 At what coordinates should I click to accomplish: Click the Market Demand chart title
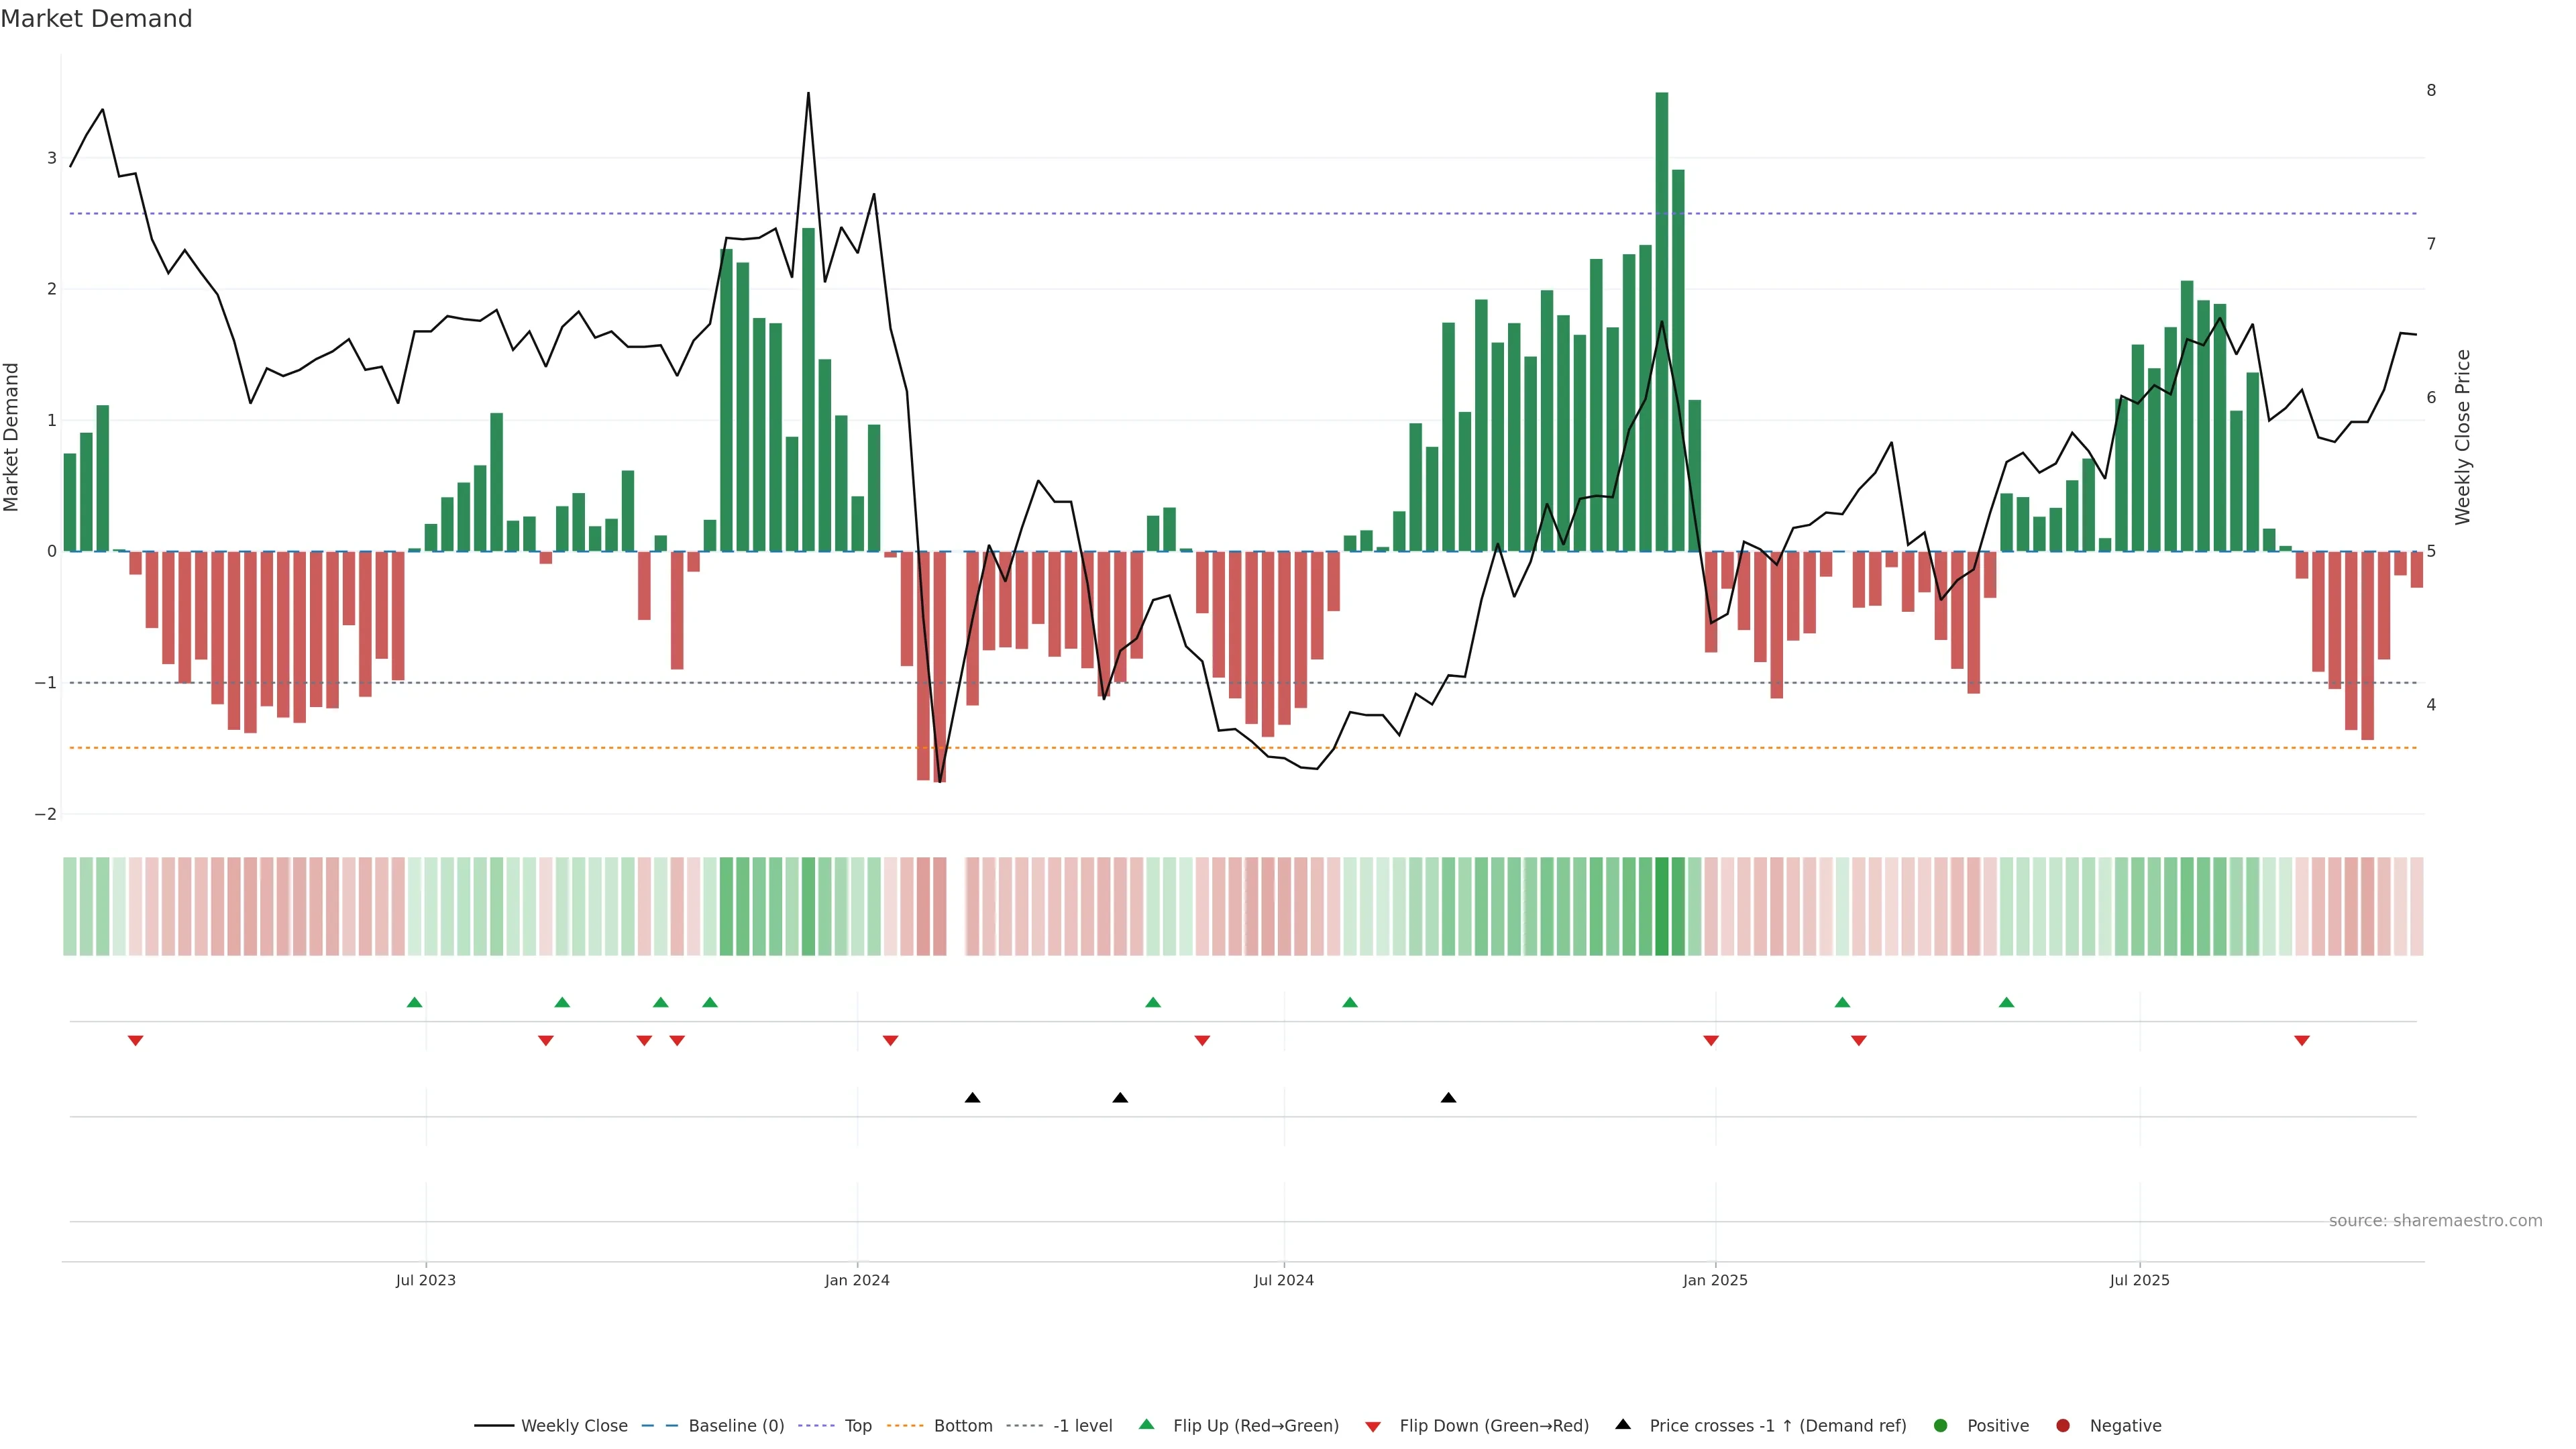coord(96,19)
